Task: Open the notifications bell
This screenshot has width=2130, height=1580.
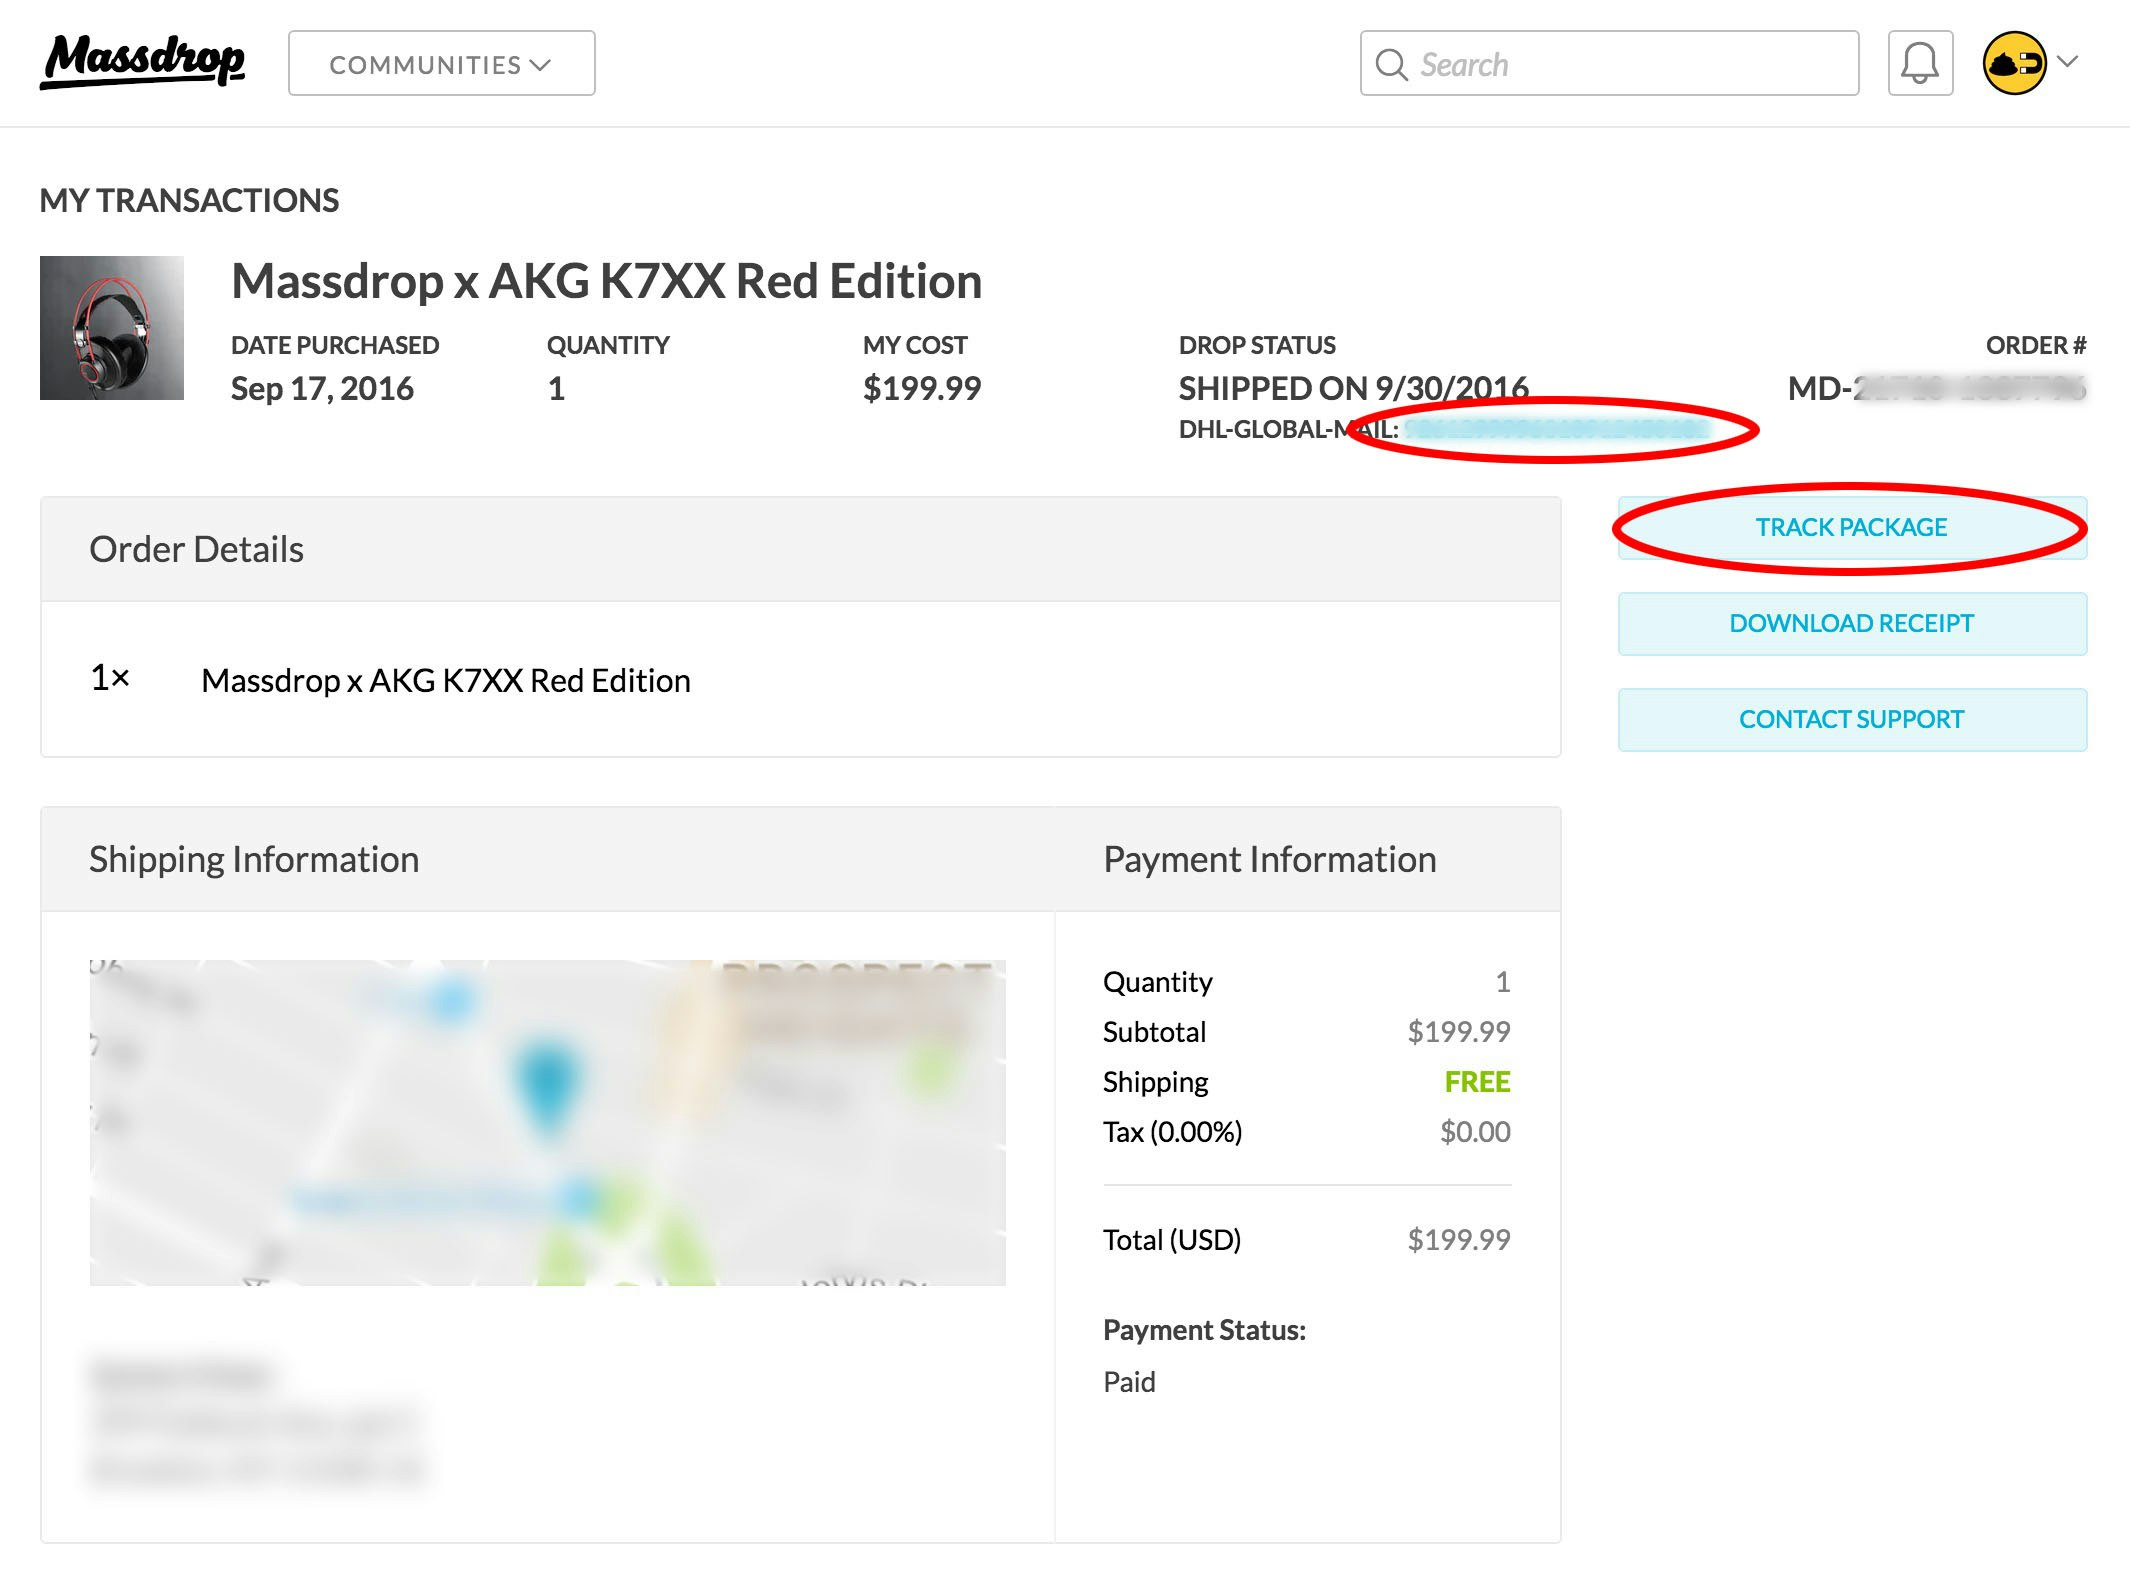Action: (x=1919, y=63)
